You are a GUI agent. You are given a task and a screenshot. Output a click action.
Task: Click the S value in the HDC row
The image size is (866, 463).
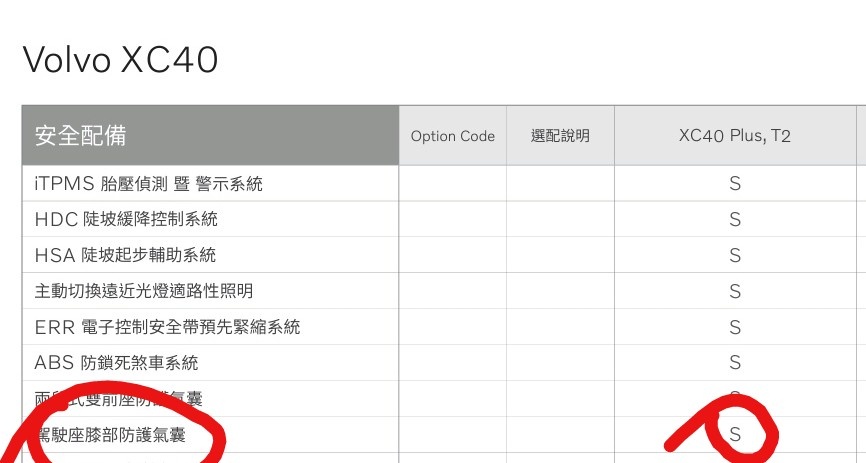click(x=735, y=219)
